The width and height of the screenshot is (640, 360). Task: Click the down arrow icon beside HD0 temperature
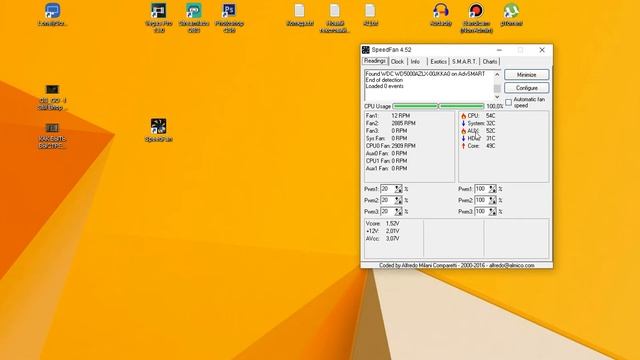463,138
